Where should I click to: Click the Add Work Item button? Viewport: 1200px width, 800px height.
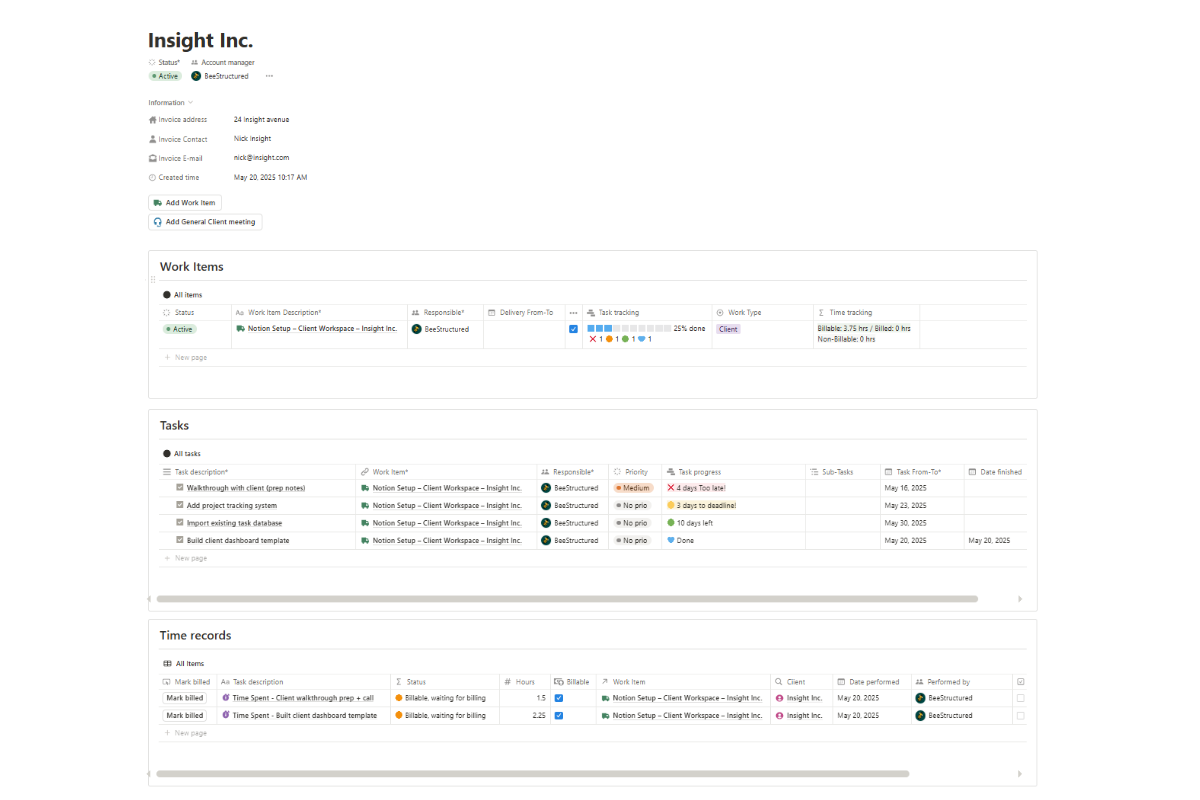click(185, 202)
